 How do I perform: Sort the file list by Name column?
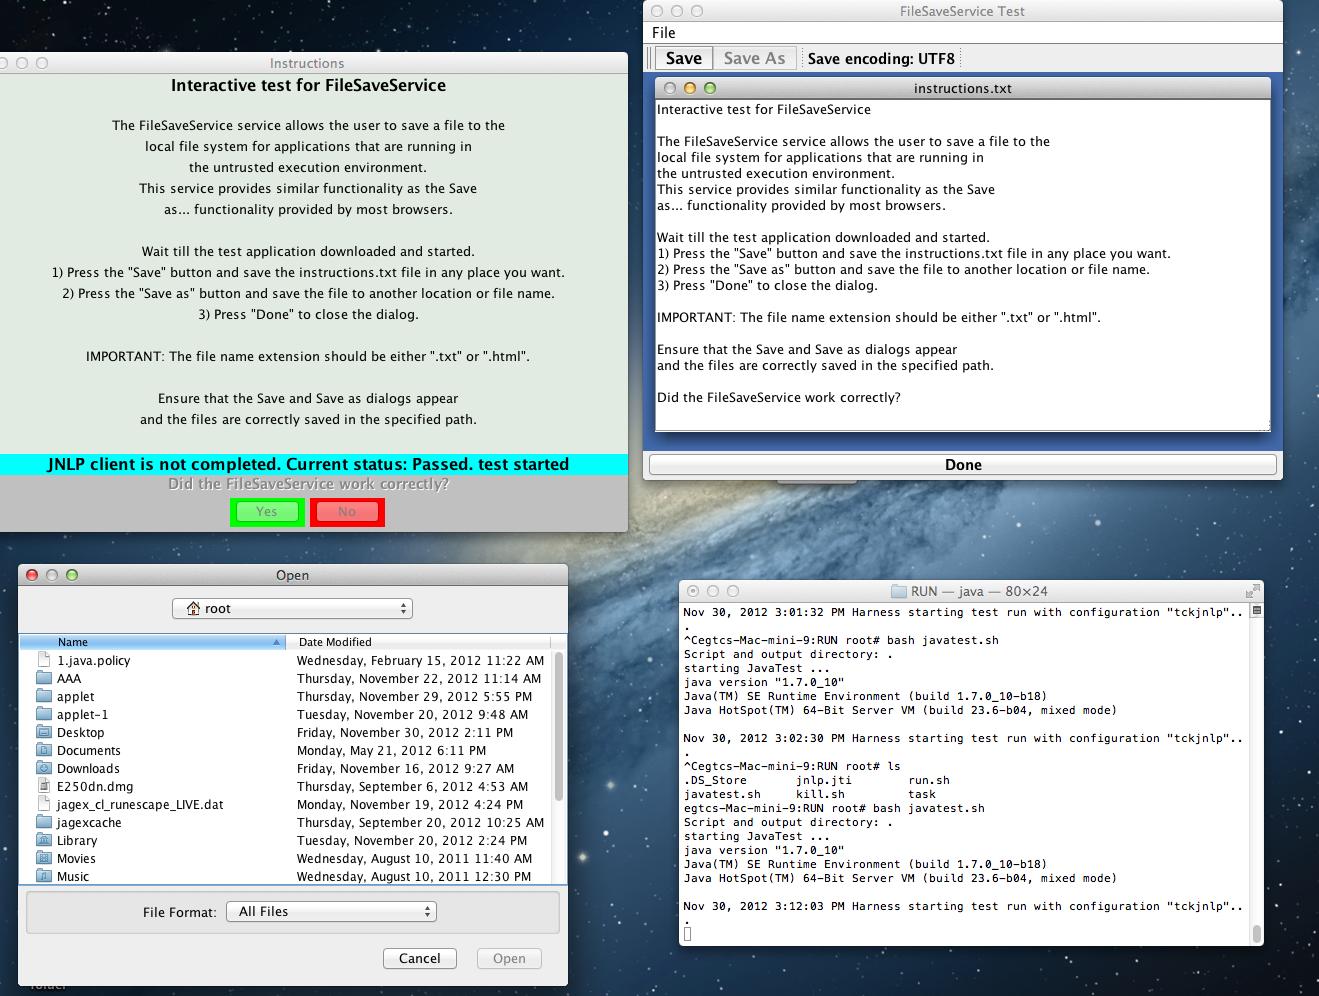(x=152, y=642)
